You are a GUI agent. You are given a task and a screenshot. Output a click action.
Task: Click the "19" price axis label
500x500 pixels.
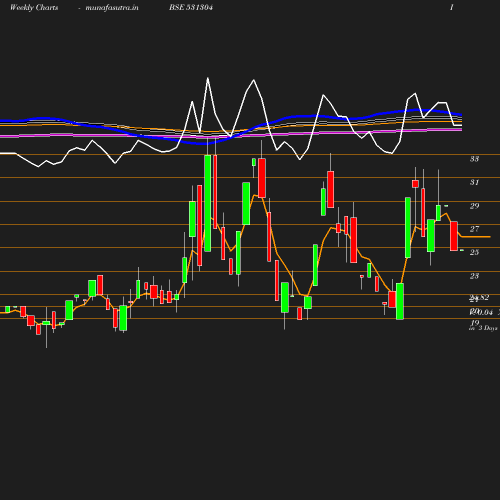tap(475, 323)
